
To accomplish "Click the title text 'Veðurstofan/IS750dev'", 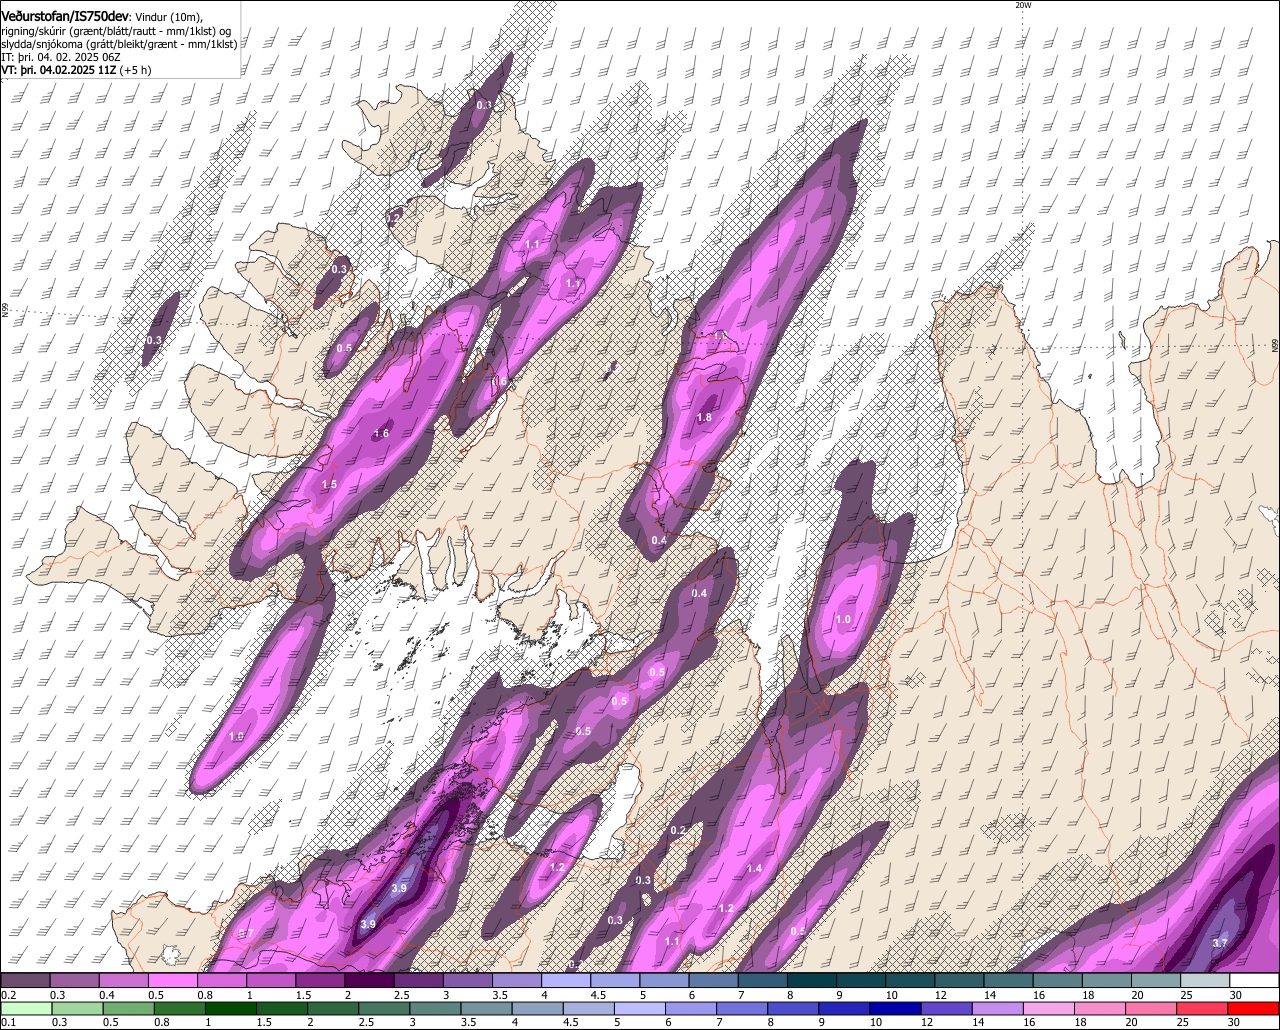I will tap(64, 16).
